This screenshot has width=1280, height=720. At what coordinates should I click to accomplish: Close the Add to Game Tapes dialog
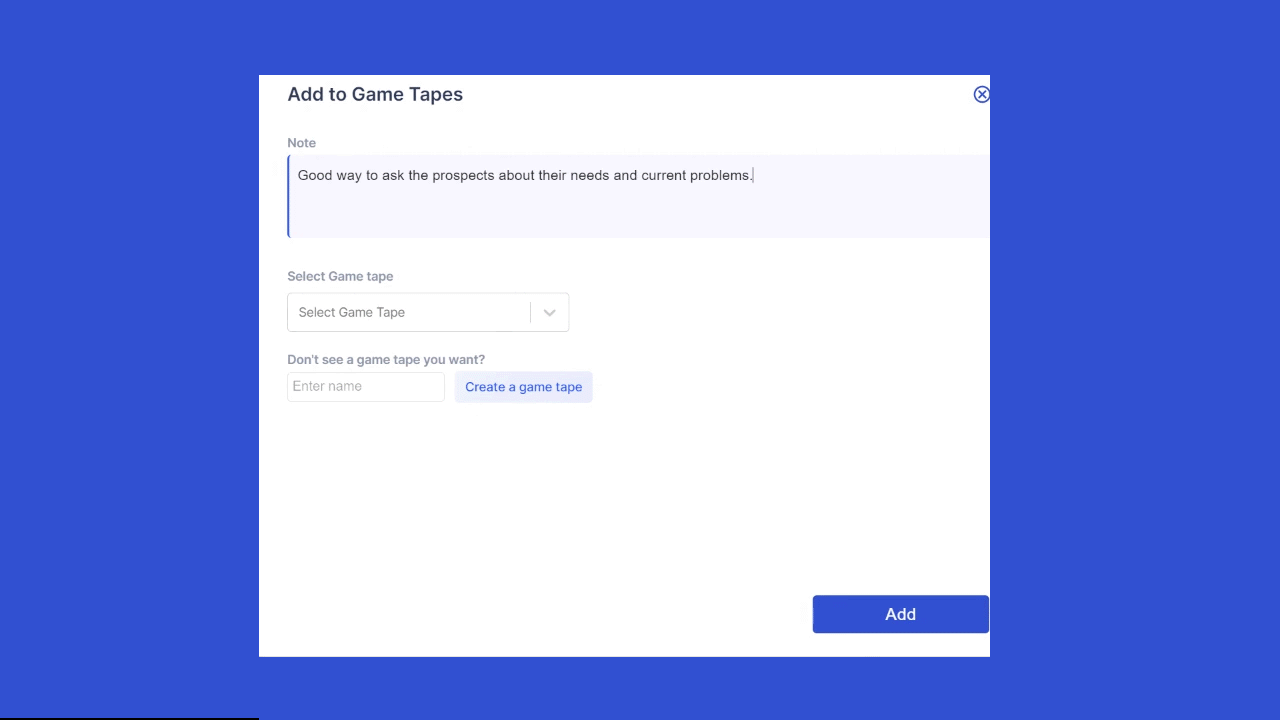pos(981,94)
